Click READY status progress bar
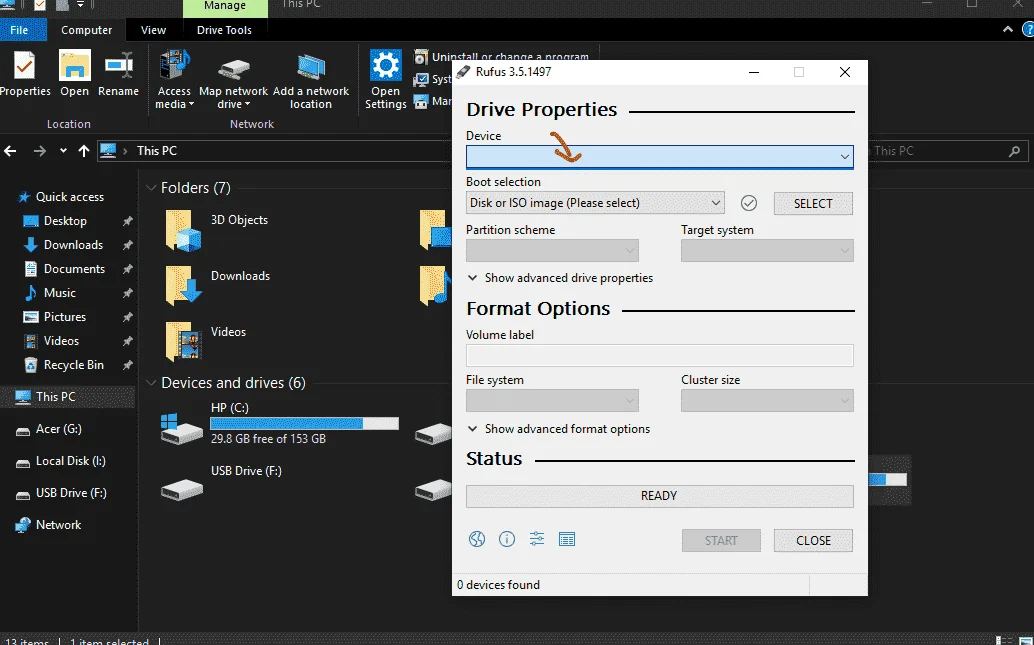The height and width of the screenshot is (645, 1034). (x=659, y=496)
